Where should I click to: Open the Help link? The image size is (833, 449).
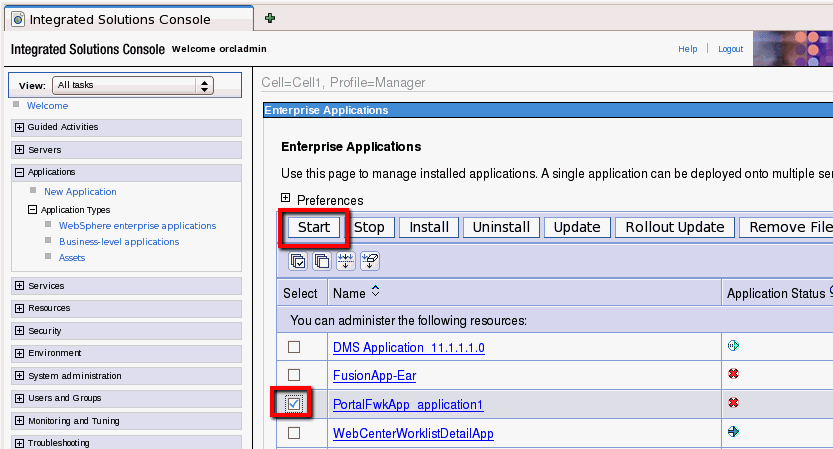tap(687, 49)
